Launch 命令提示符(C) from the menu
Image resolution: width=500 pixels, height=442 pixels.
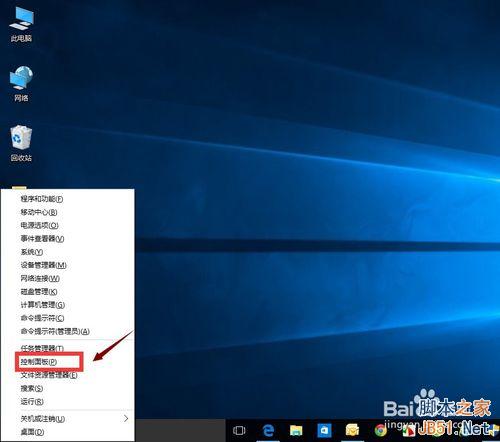[x=68, y=318]
